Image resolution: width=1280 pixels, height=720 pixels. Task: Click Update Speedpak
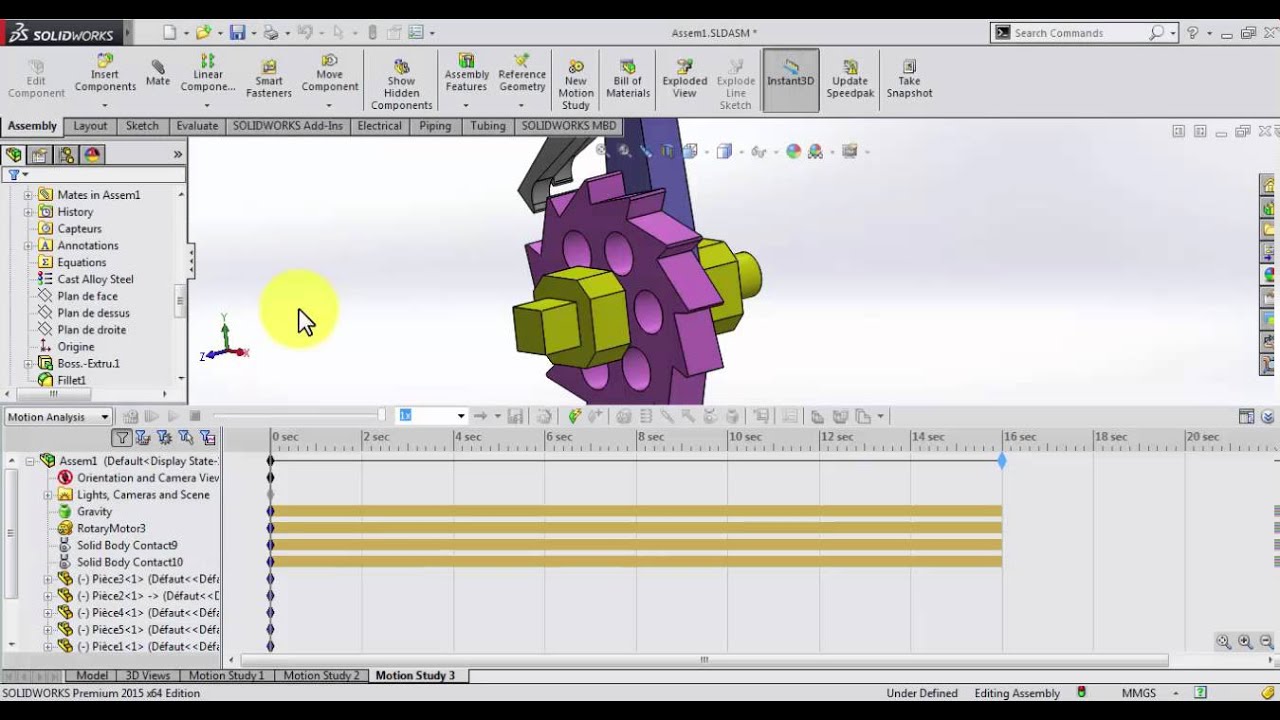coord(850,80)
